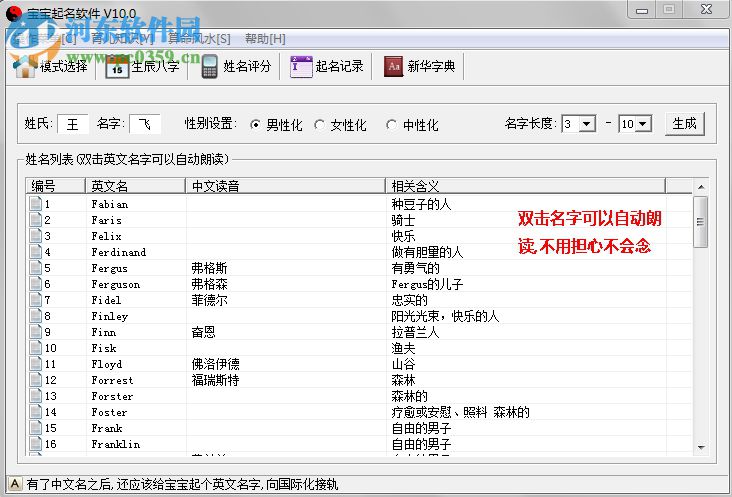The image size is (732, 497).
Task: Click the document icon for row 11 Floyd
Action: click(x=35, y=364)
